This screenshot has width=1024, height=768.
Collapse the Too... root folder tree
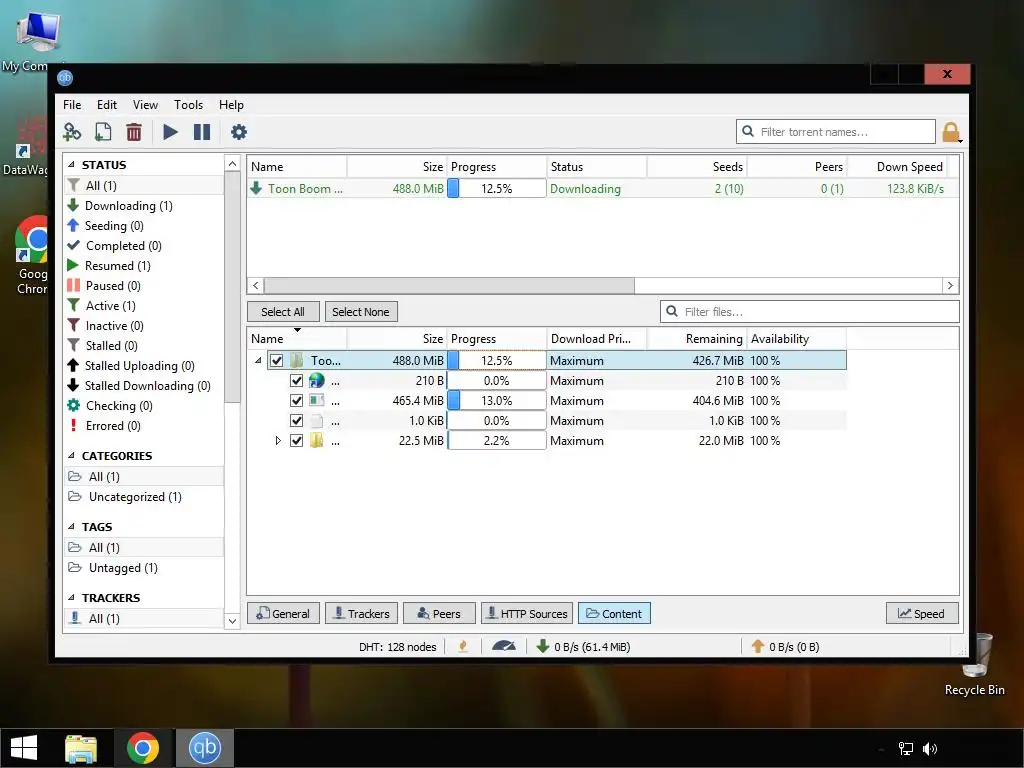point(258,360)
